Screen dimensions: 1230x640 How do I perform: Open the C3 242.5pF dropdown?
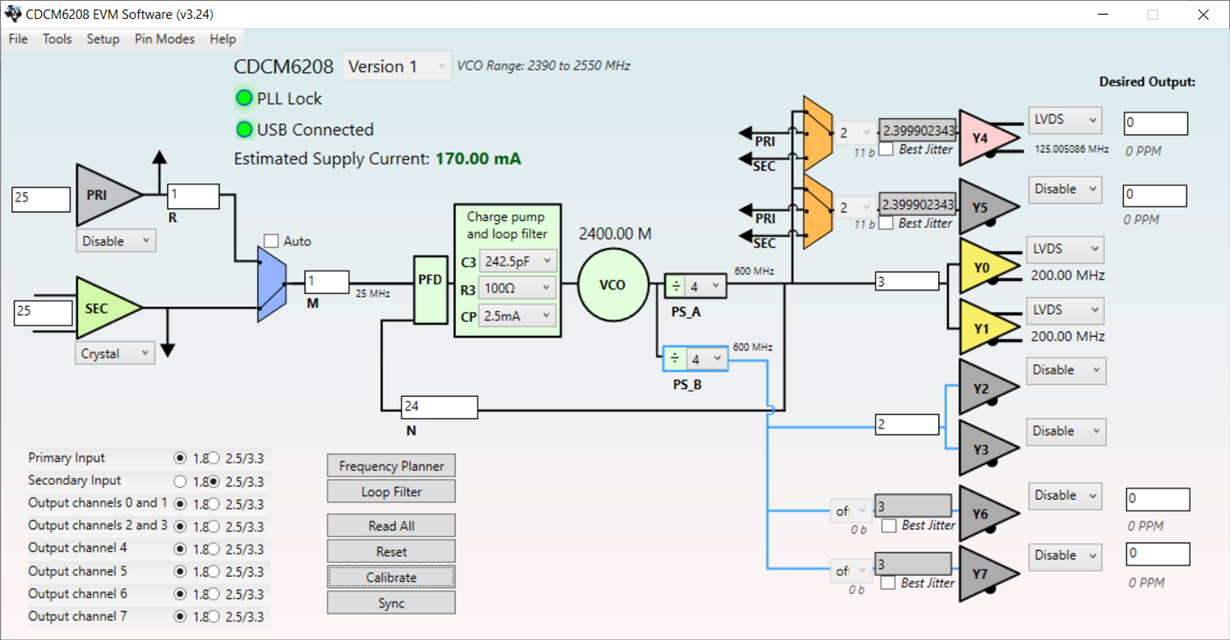516,262
